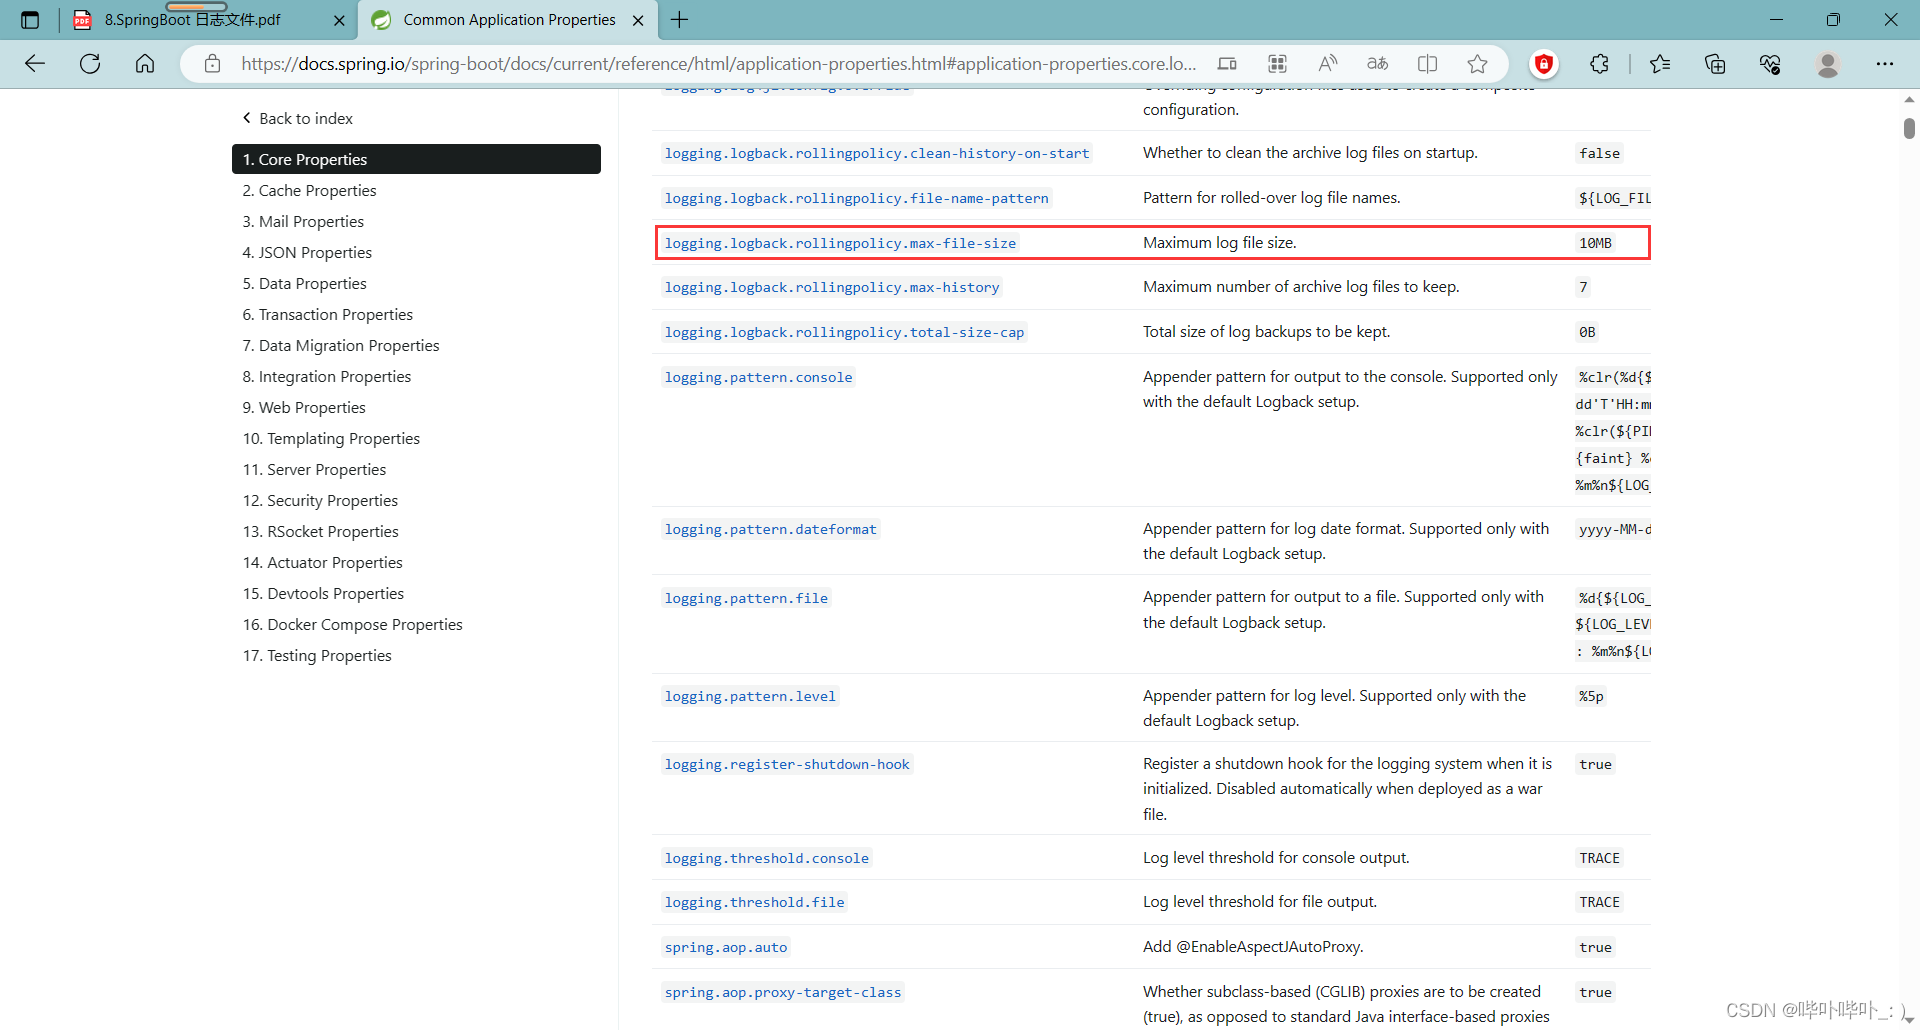Open the Translate page icon
This screenshot has height=1030, width=1920.
coord(1378,64)
